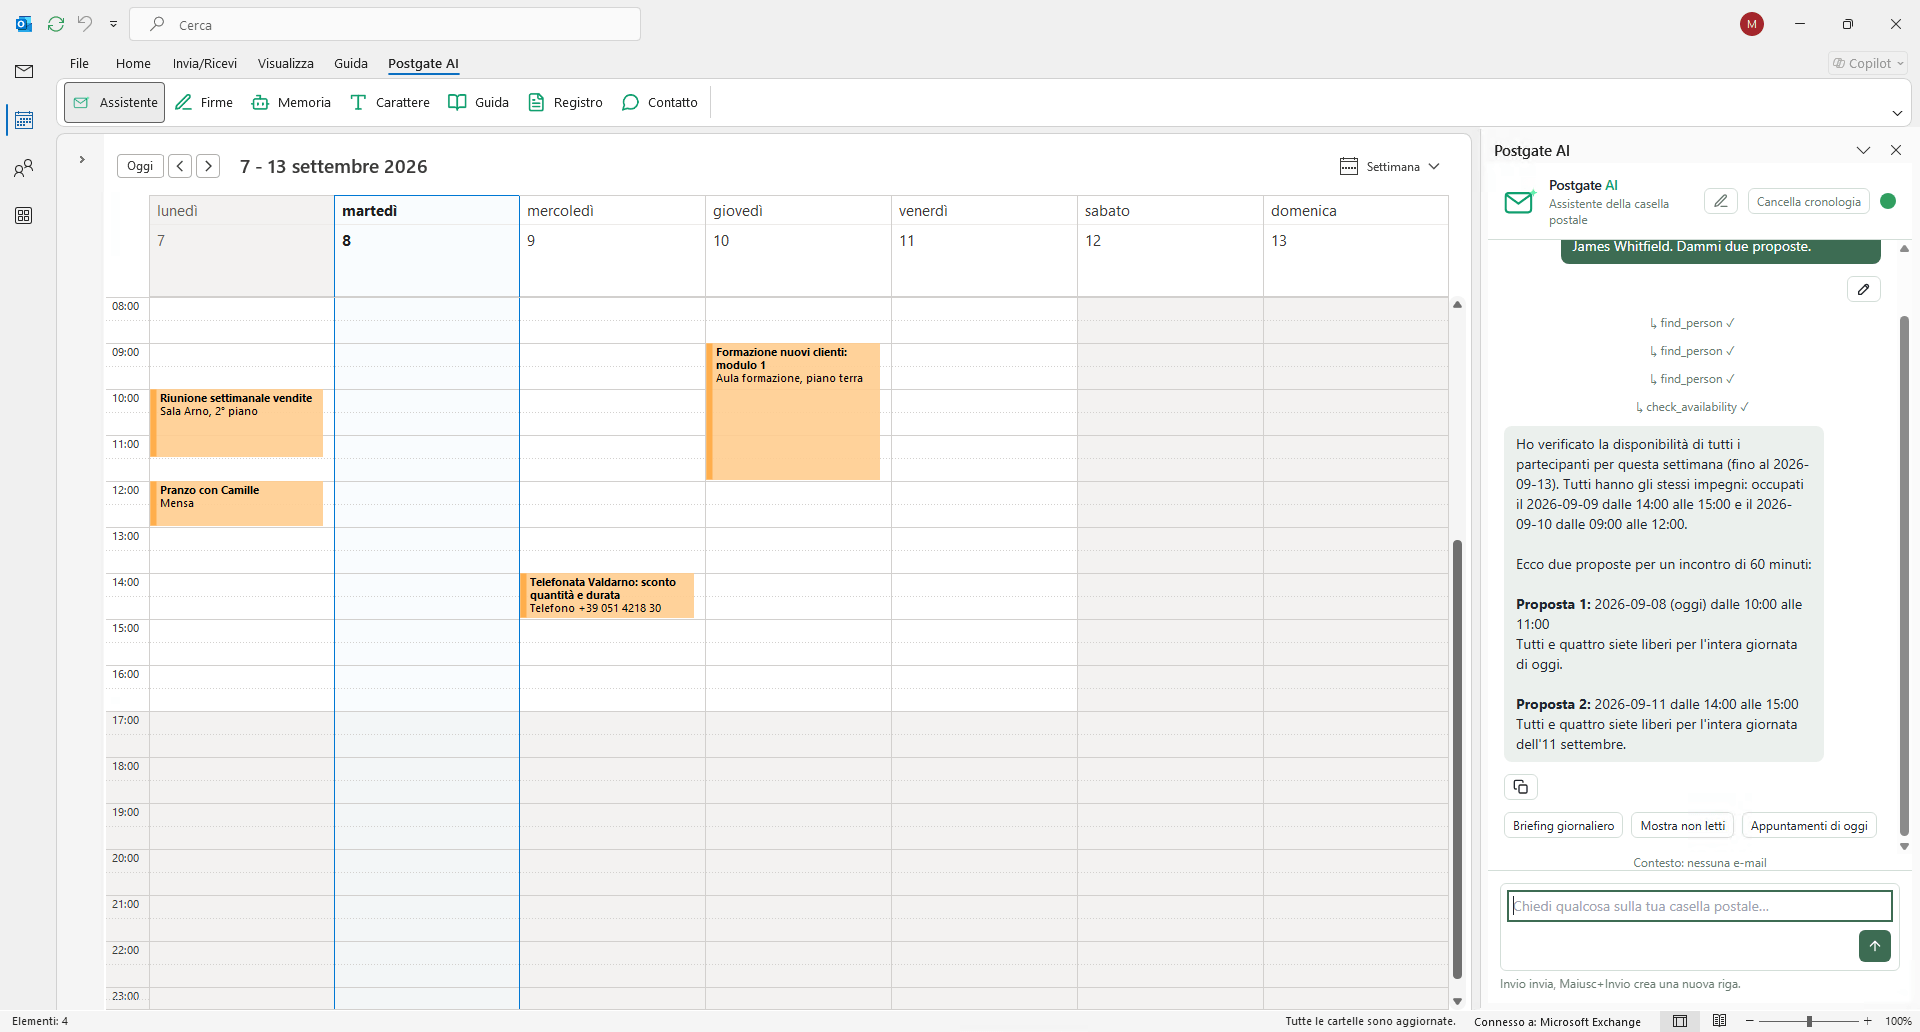Click Cancella cronologia button

(1808, 201)
